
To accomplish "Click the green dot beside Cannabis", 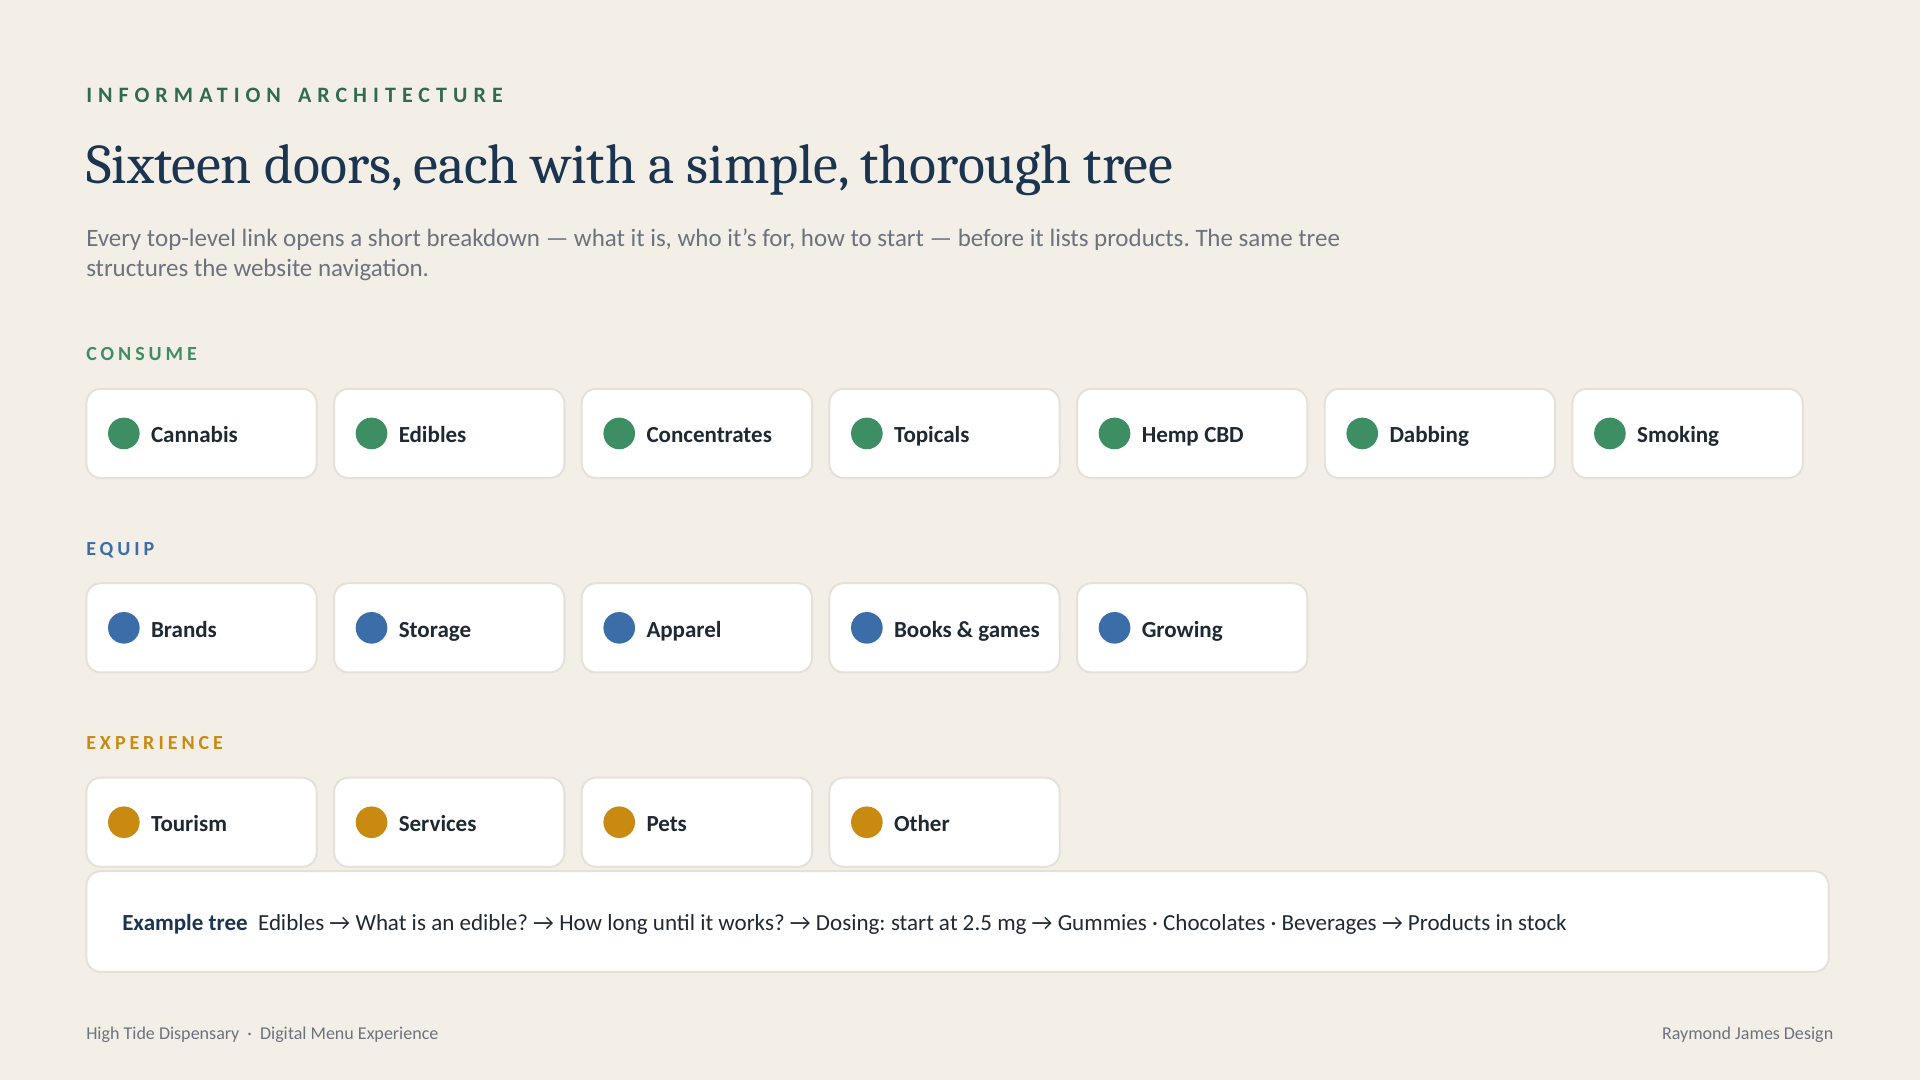I will click(x=124, y=434).
